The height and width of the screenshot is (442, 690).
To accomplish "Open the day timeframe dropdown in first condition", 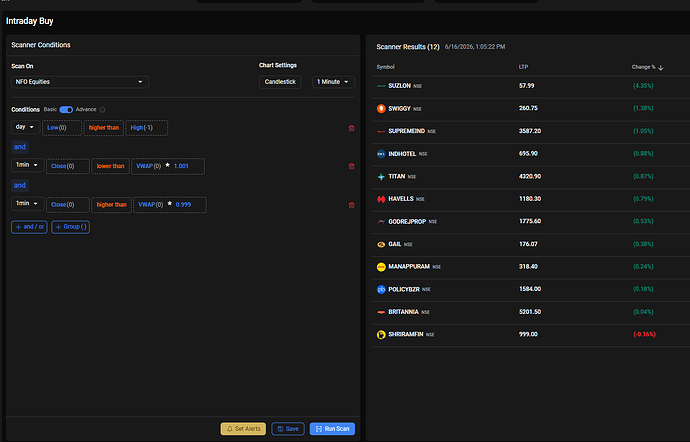I will tap(26, 127).
